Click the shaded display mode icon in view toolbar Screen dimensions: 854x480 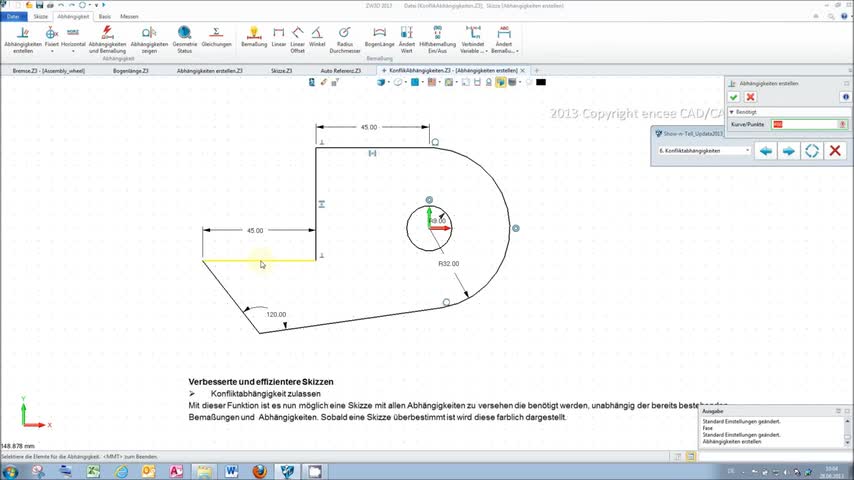coord(381,82)
